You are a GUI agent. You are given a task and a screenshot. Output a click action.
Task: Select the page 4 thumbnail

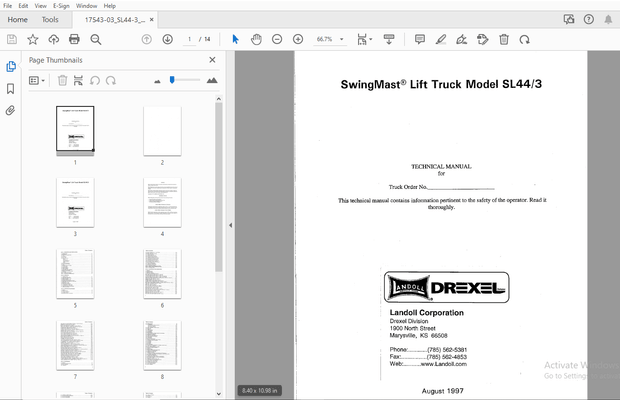click(x=162, y=202)
